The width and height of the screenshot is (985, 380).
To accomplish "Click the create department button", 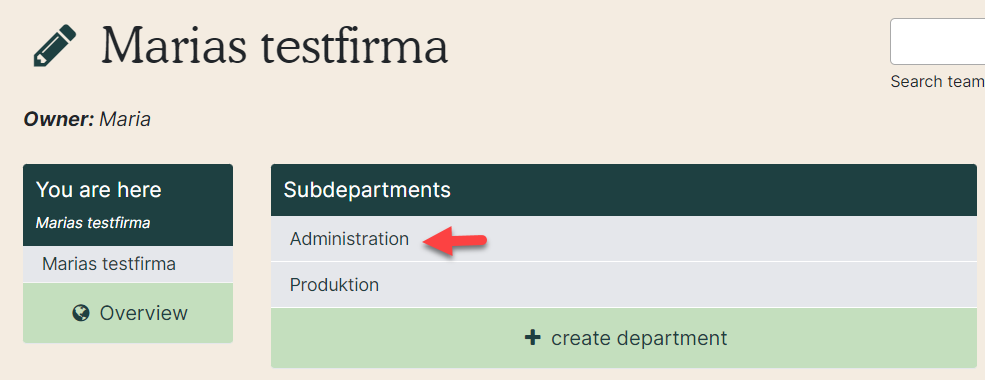I will click(x=624, y=338).
